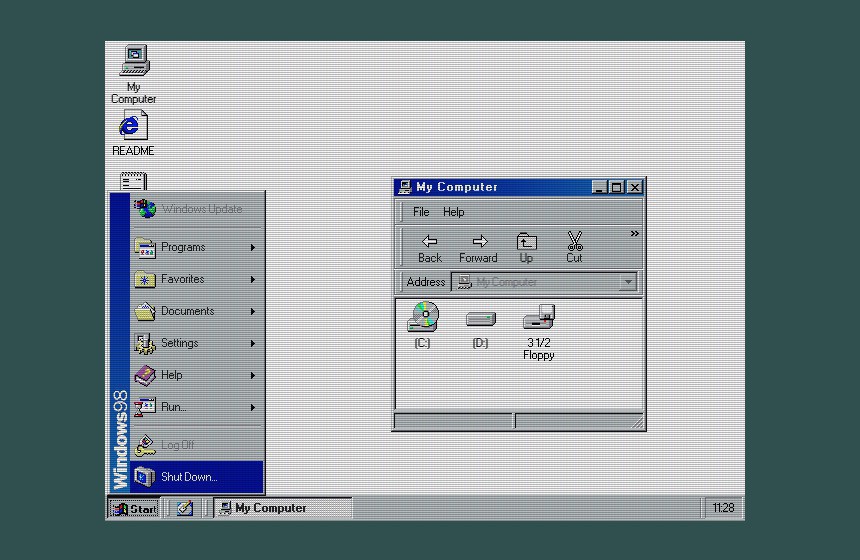The image size is (860, 560).
Task: Click the Up folder toolbar button
Action: click(x=527, y=248)
